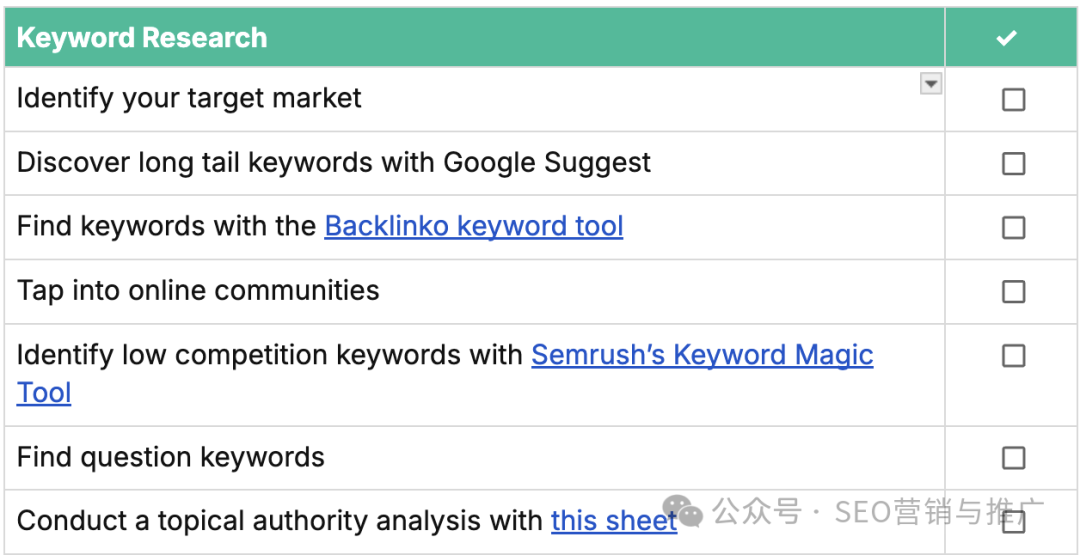Check the Discover long tail keywords box

[x=1013, y=164]
